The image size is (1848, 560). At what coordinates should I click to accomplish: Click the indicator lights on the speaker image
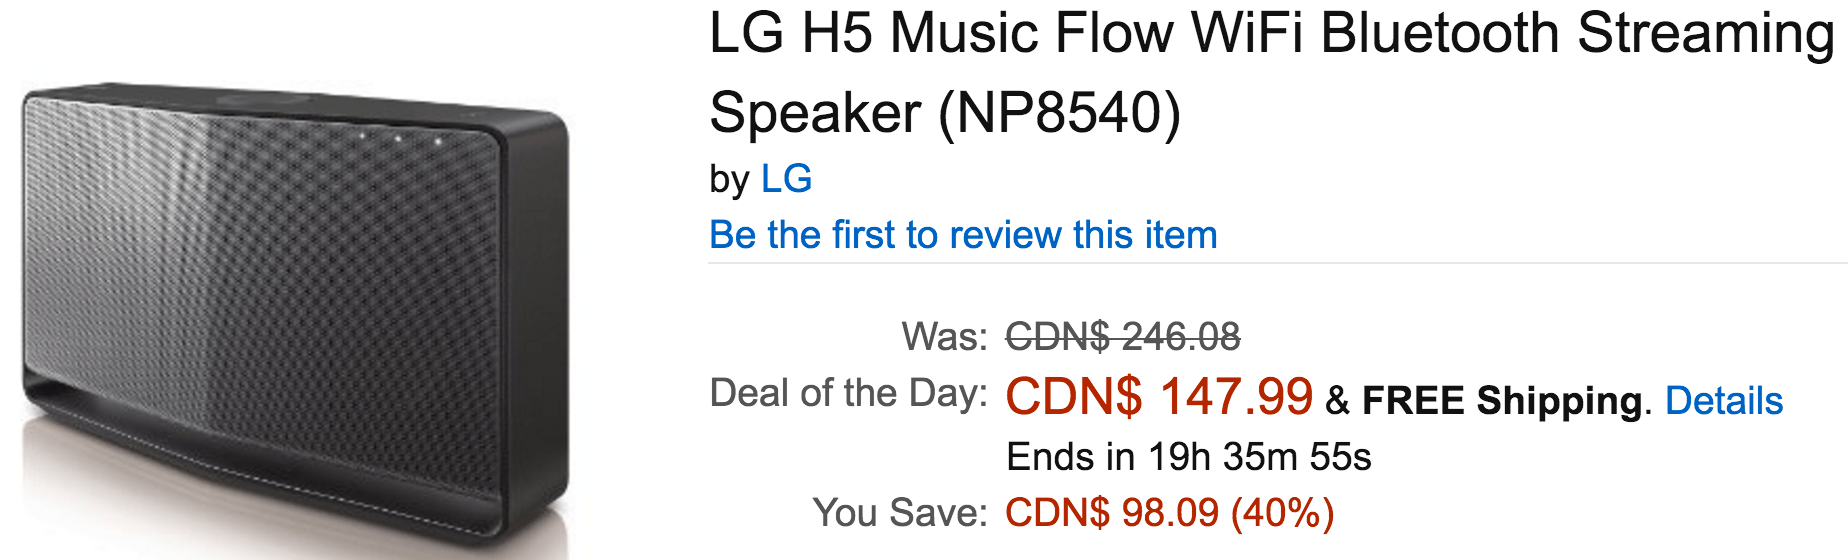tap(399, 138)
